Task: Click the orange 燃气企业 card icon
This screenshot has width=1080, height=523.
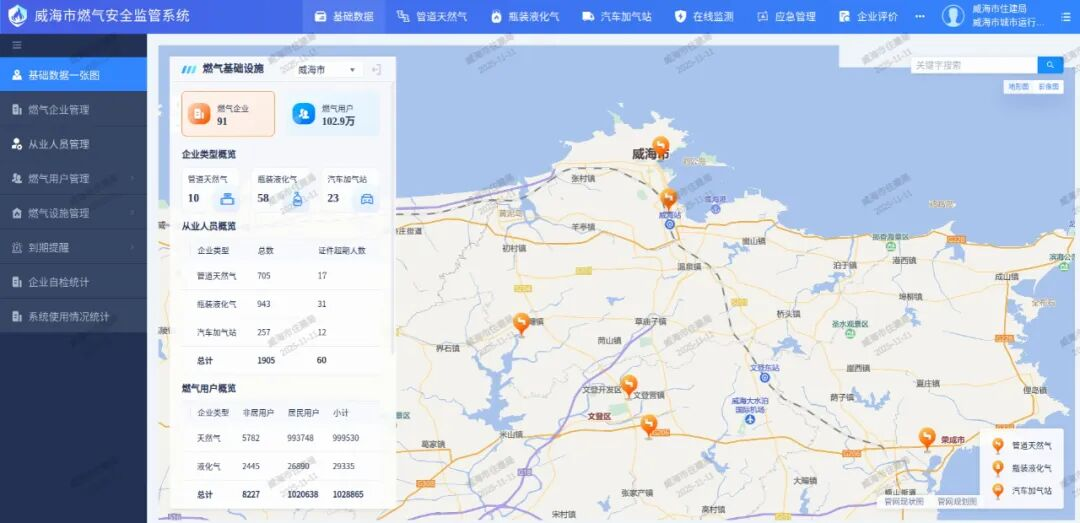Action: pos(199,114)
